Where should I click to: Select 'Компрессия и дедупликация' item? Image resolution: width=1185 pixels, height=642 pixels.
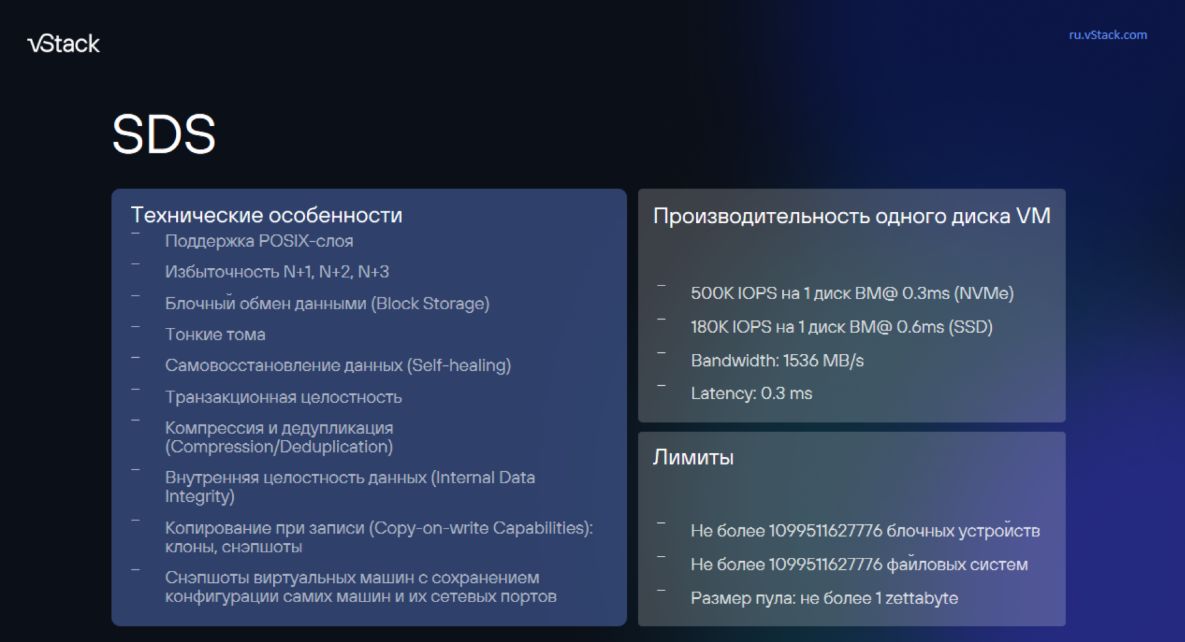[279, 437]
